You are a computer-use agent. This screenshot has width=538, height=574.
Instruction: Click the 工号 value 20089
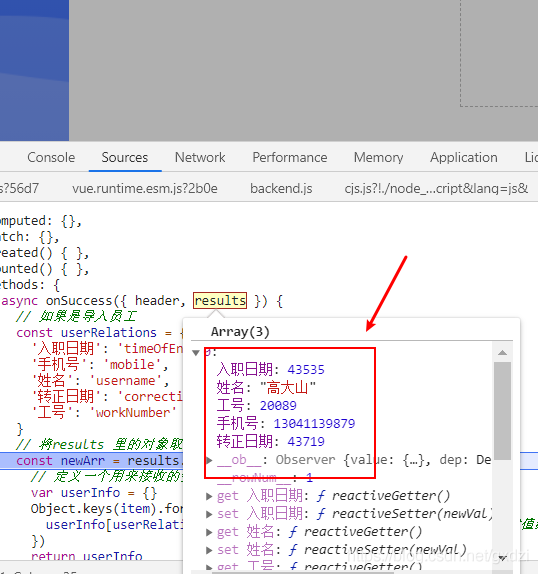(x=278, y=406)
